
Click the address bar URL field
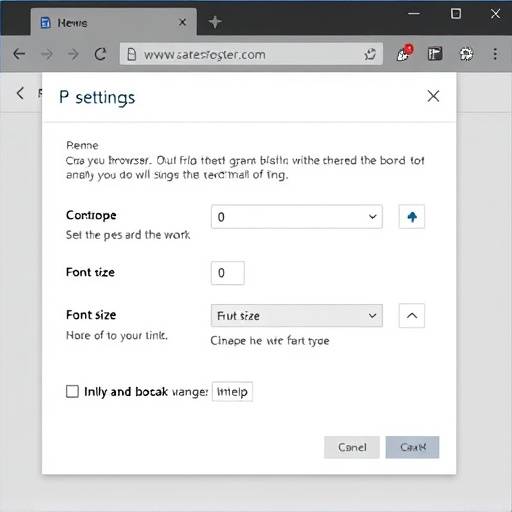(x=251, y=54)
